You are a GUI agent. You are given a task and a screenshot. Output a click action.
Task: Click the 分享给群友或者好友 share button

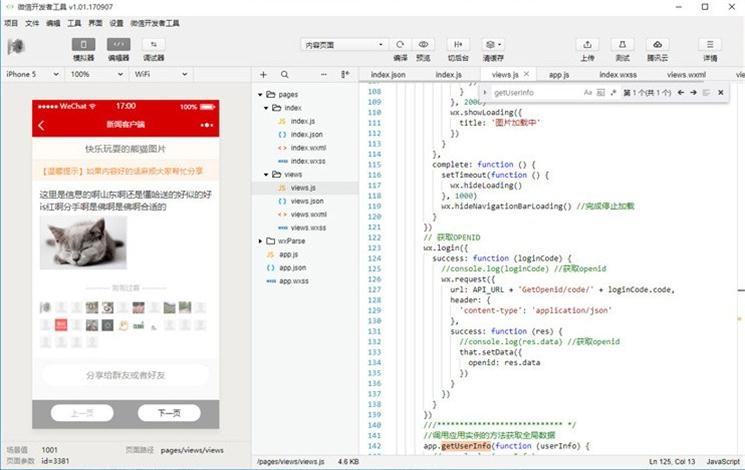coord(126,375)
